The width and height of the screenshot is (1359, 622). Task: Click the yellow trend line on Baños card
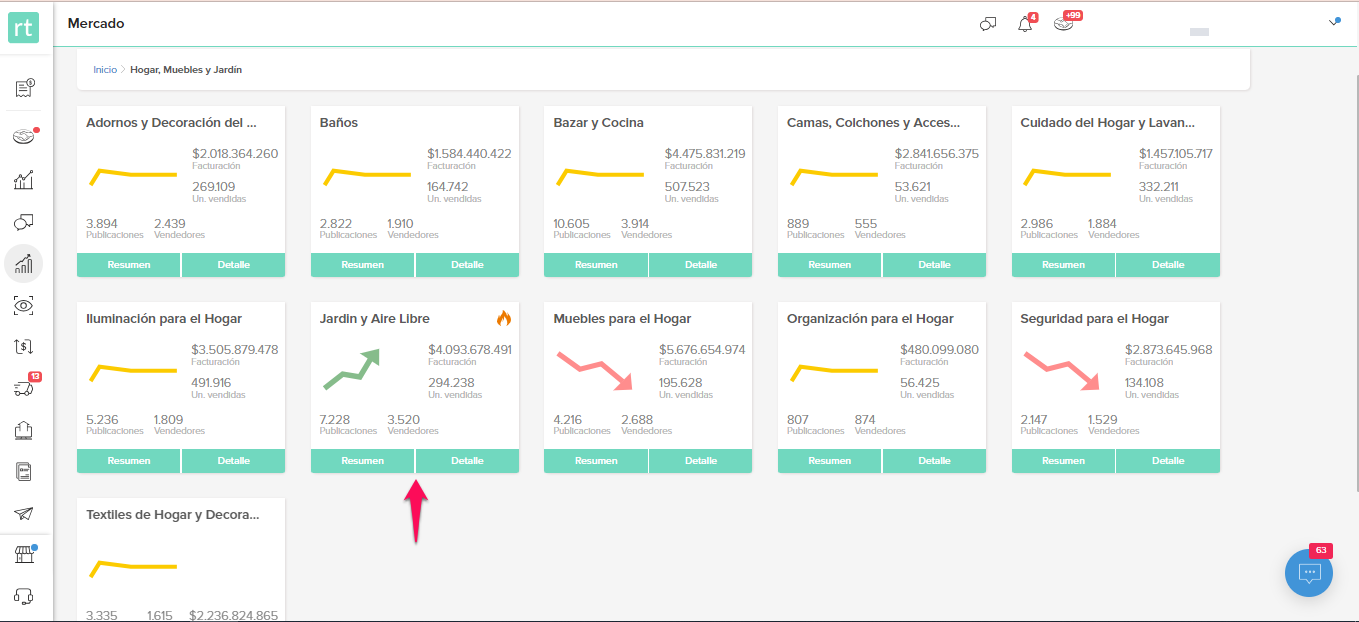coord(366,176)
